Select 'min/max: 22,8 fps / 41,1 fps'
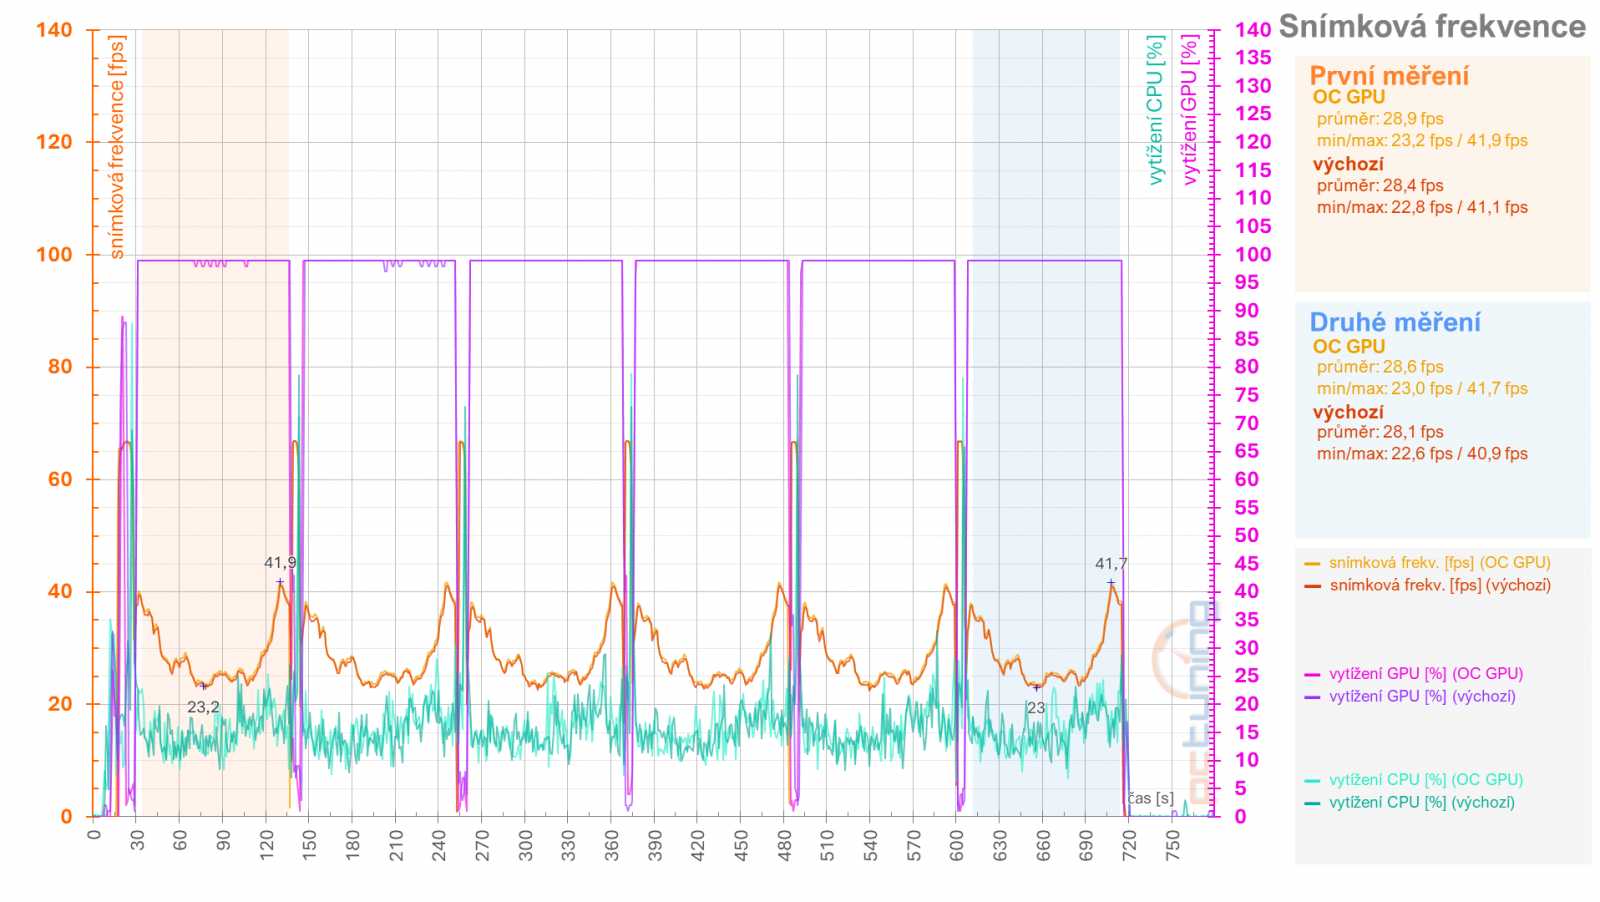Viewport: 1600px width, 902px height. coord(1422,208)
